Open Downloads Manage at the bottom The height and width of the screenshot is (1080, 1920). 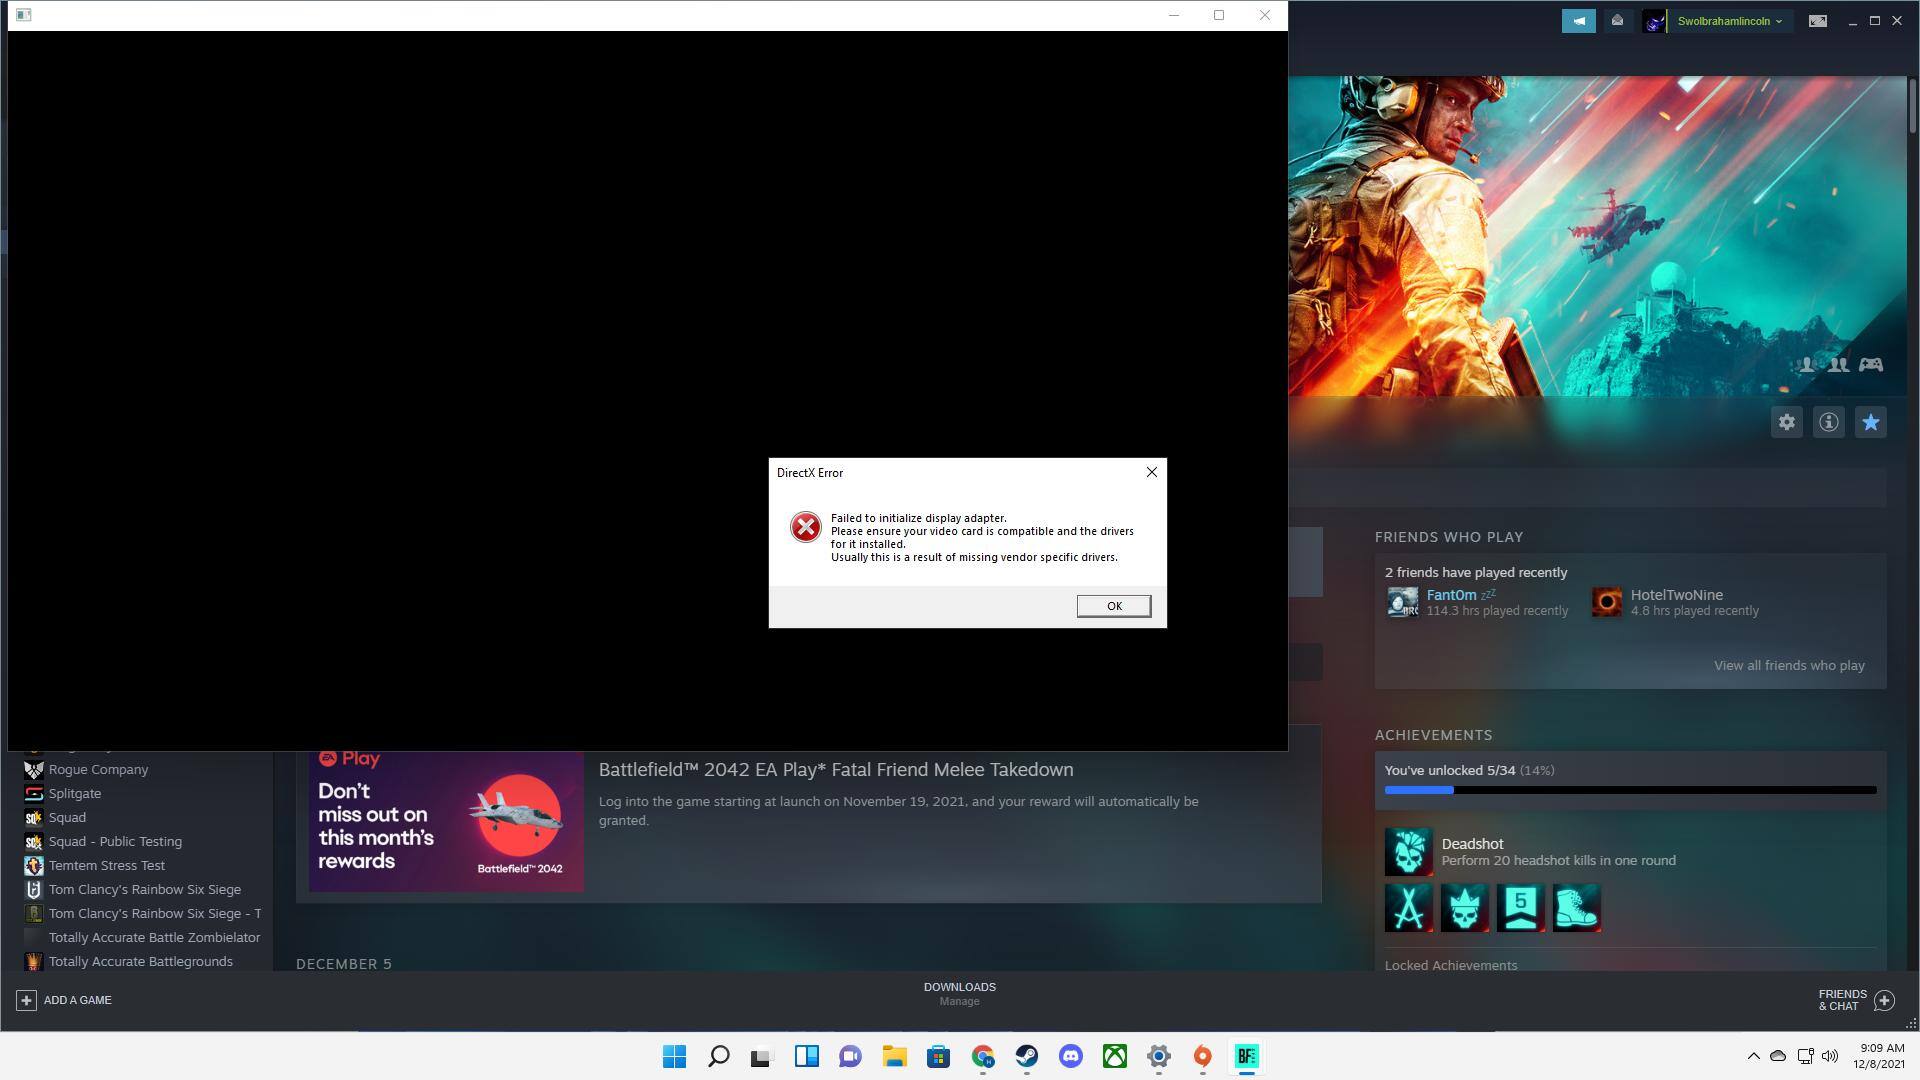[x=959, y=993]
